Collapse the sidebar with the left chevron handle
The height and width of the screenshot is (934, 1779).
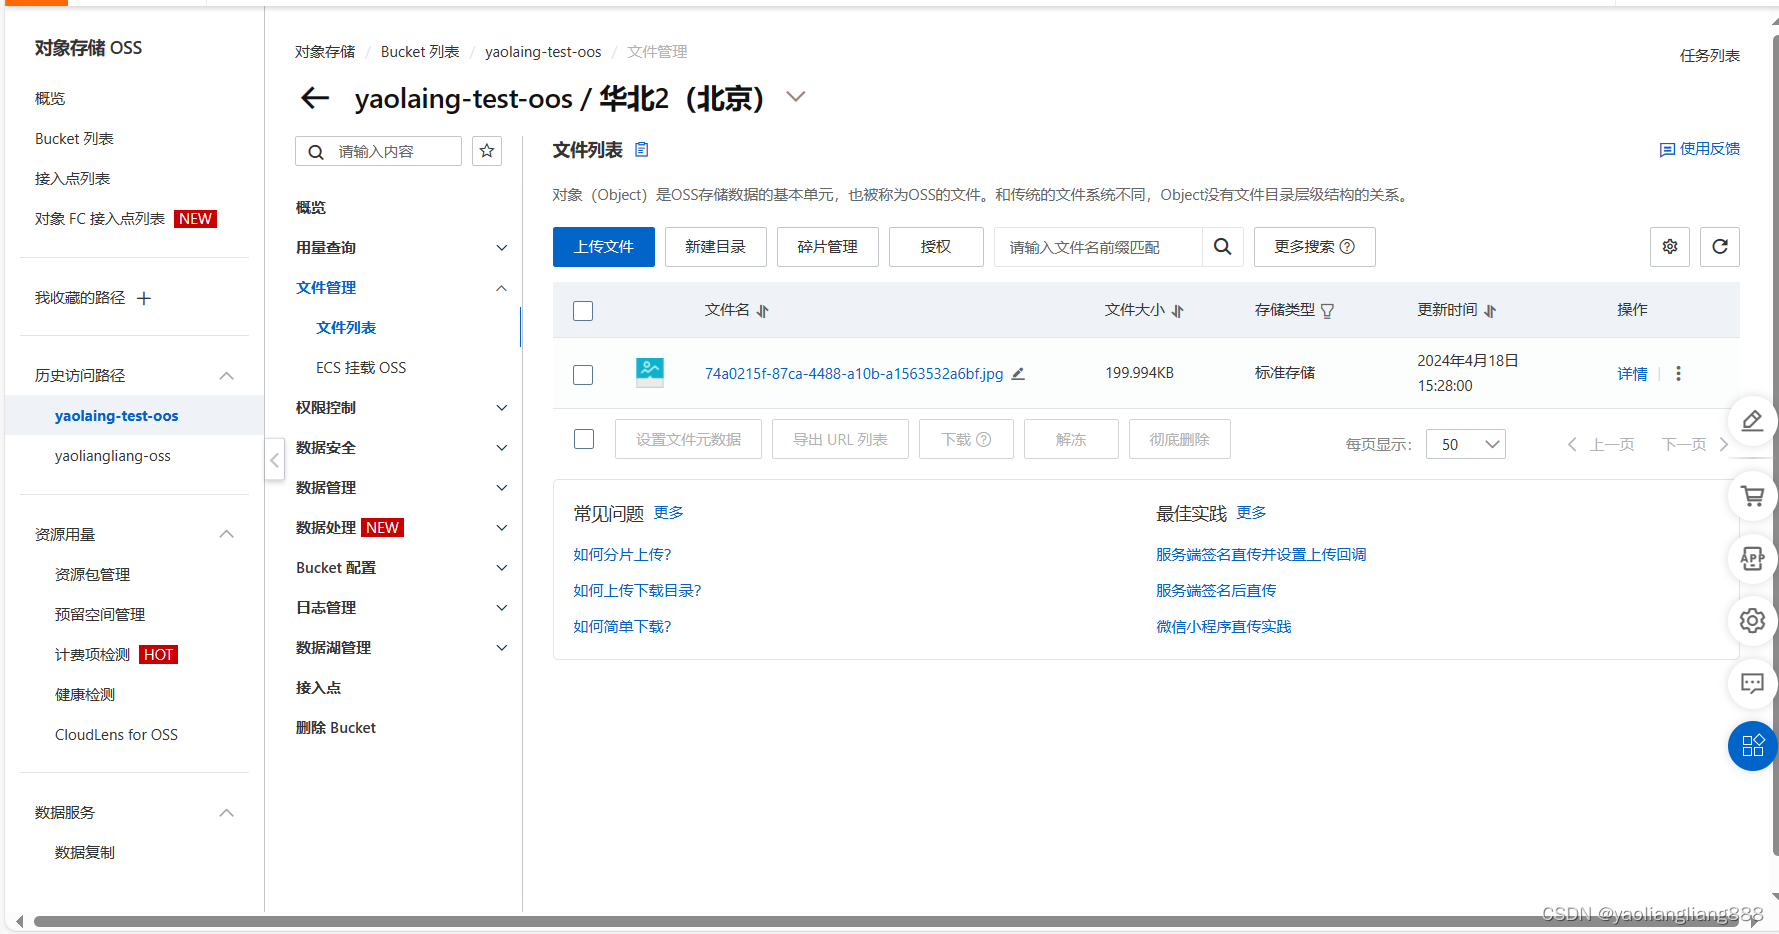click(x=274, y=460)
